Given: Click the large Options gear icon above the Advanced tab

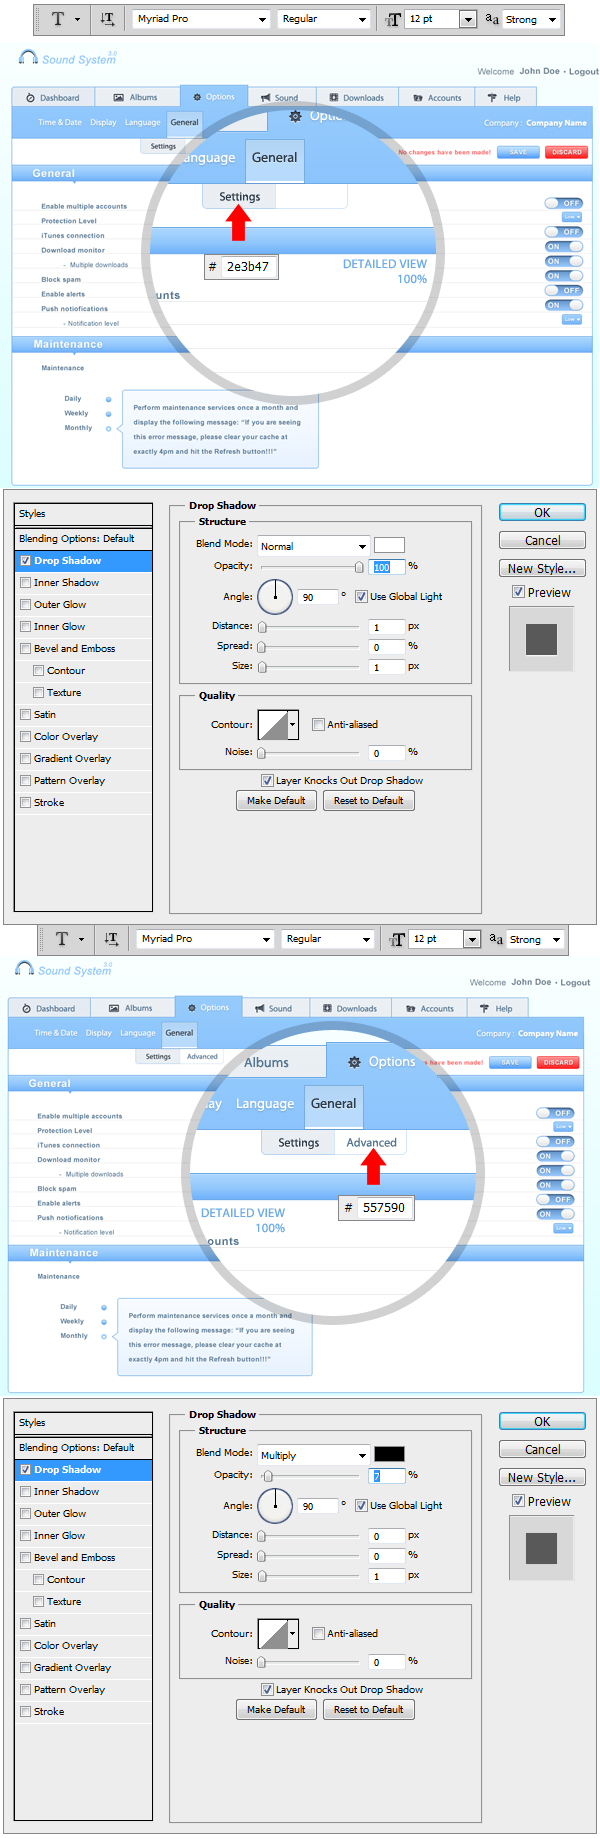Looking at the screenshot, I should pyautogui.click(x=354, y=1062).
